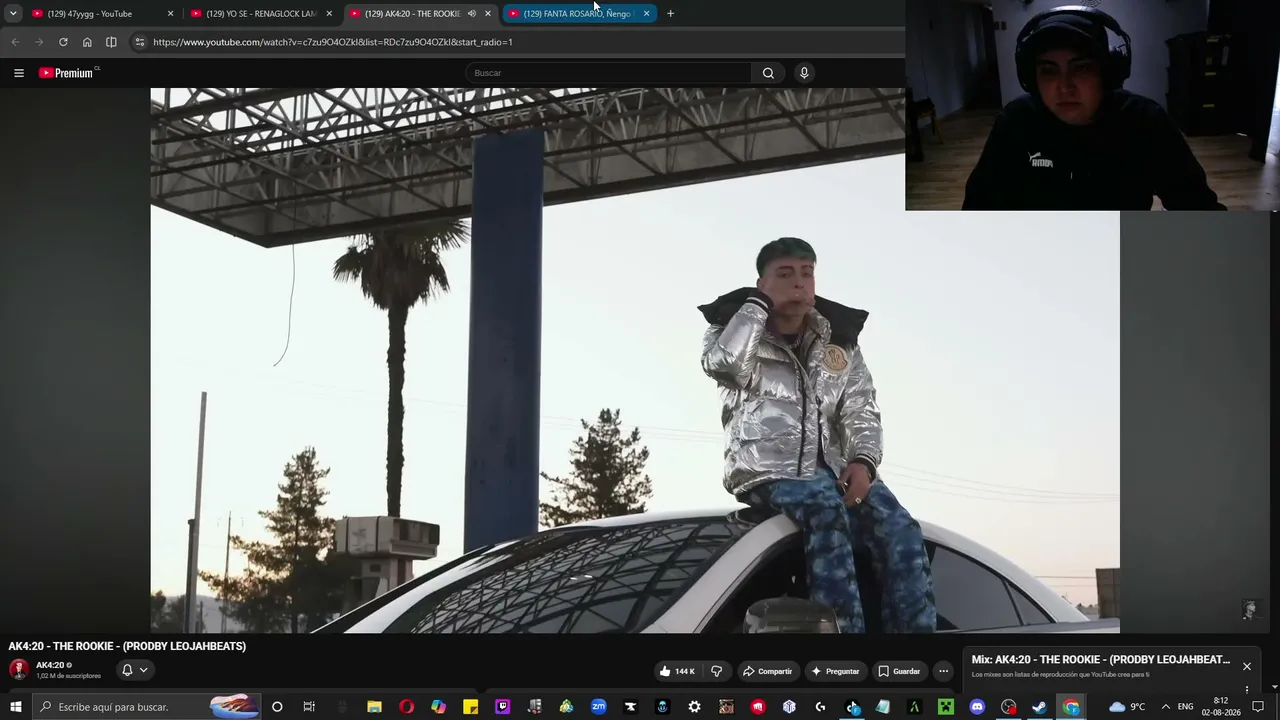Focus the YouTube Buscar search field
This screenshot has width=1280, height=720.
tap(609, 73)
